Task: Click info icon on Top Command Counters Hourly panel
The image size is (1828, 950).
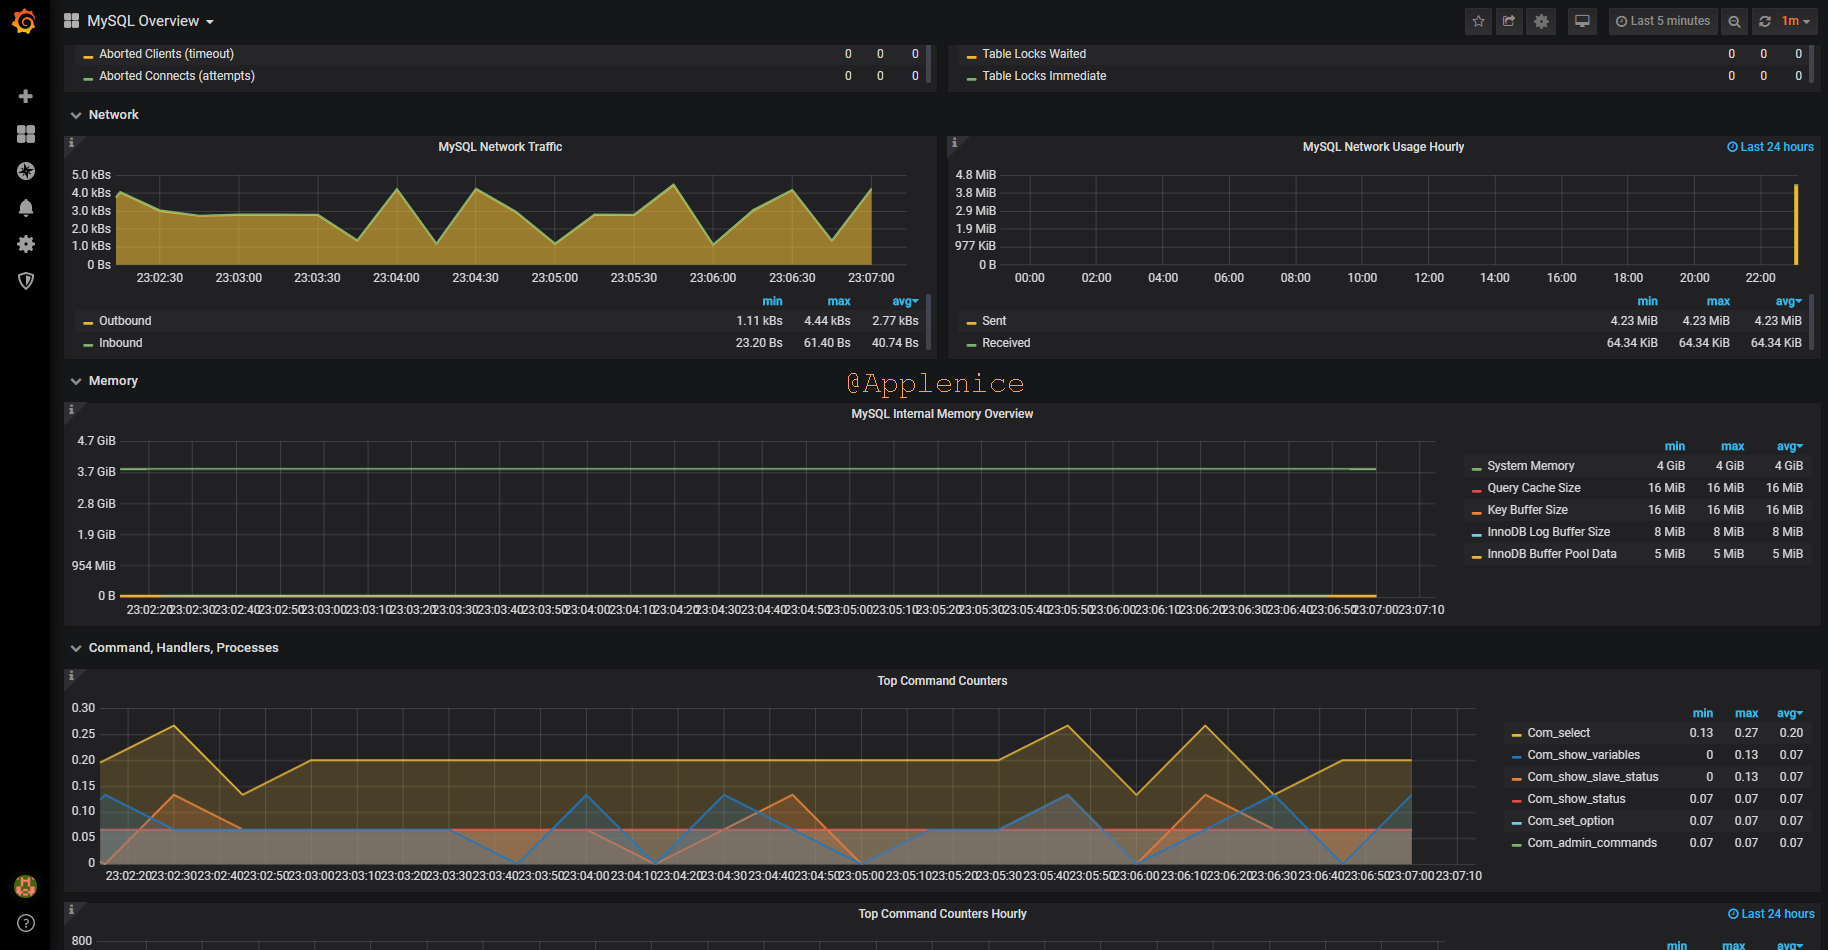Action: 71,910
